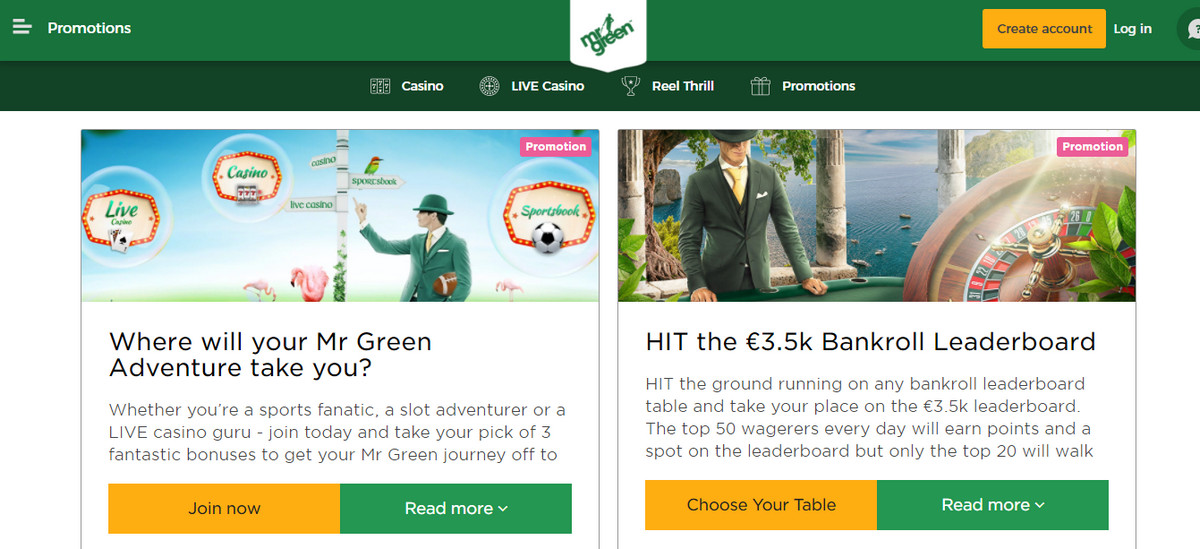Click the Join now button

pos(224,508)
